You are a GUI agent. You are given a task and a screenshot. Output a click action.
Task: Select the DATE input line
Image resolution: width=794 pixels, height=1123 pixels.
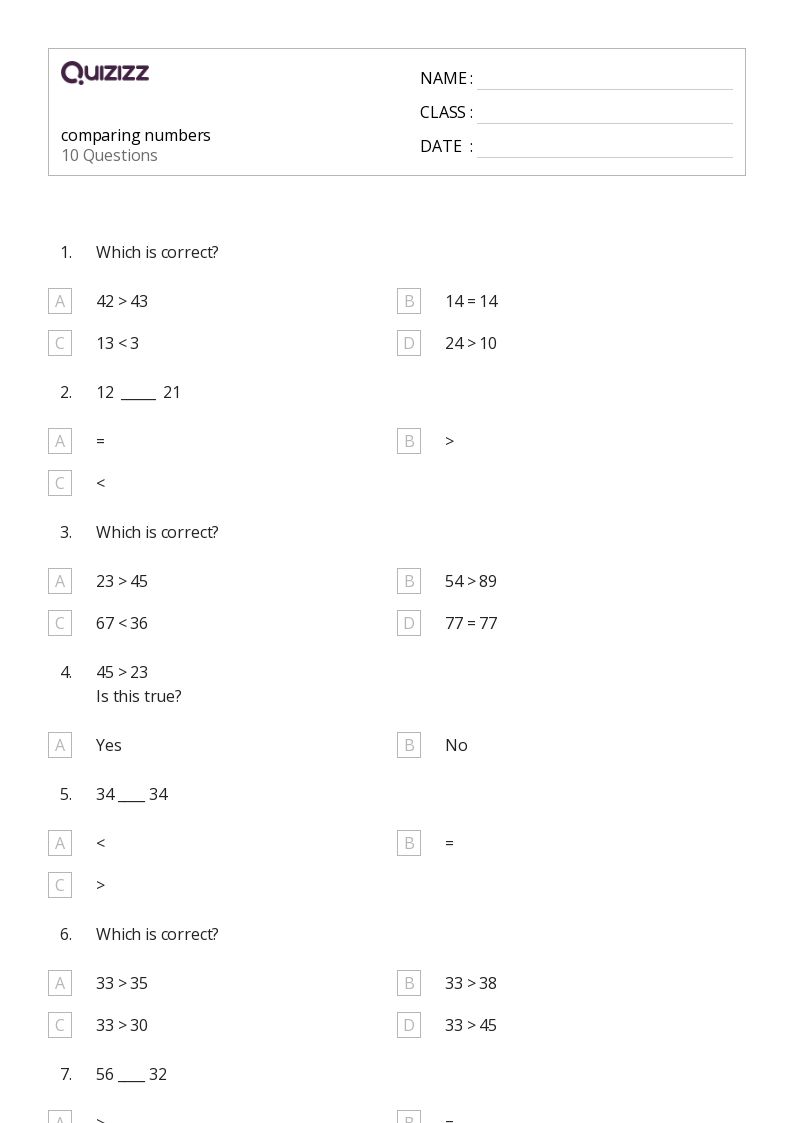(605, 147)
